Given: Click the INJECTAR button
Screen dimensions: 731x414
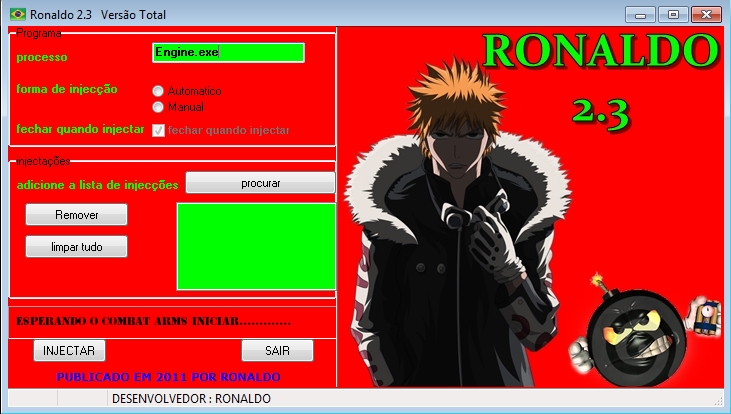Looking at the screenshot, I should (69, 351).
